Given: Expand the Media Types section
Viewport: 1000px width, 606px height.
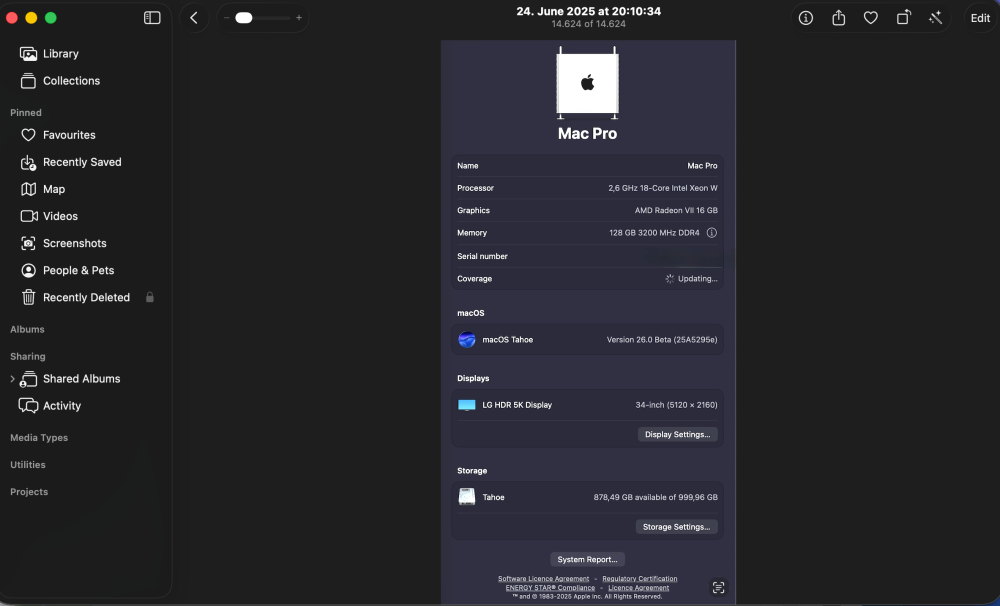Looking at the screenshot, I should (39, 438).
